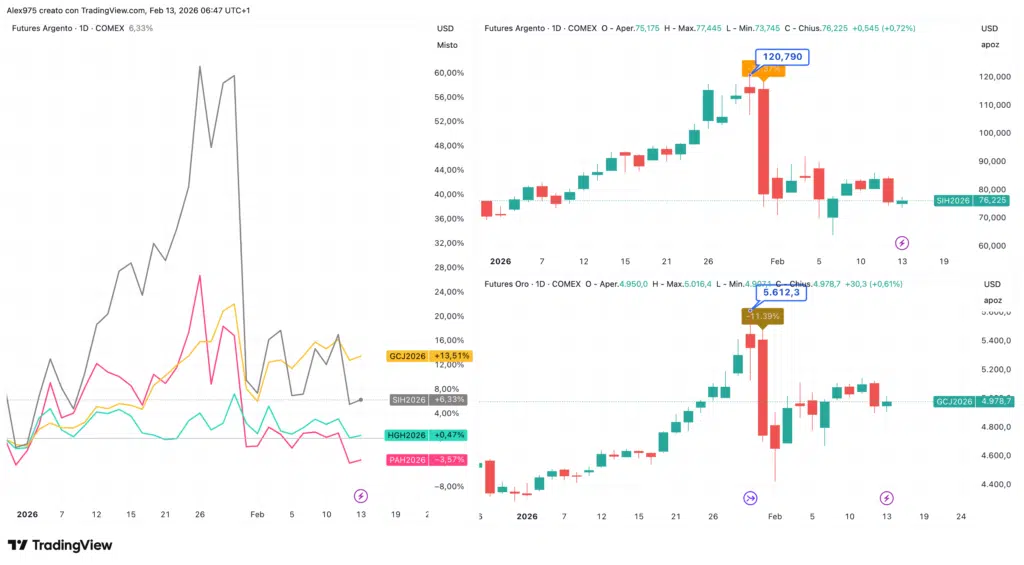This screenshot has height=565, width=1024.
Task: Open USD apoz unit selector on silver chart
Action: [x=990, y=37]
